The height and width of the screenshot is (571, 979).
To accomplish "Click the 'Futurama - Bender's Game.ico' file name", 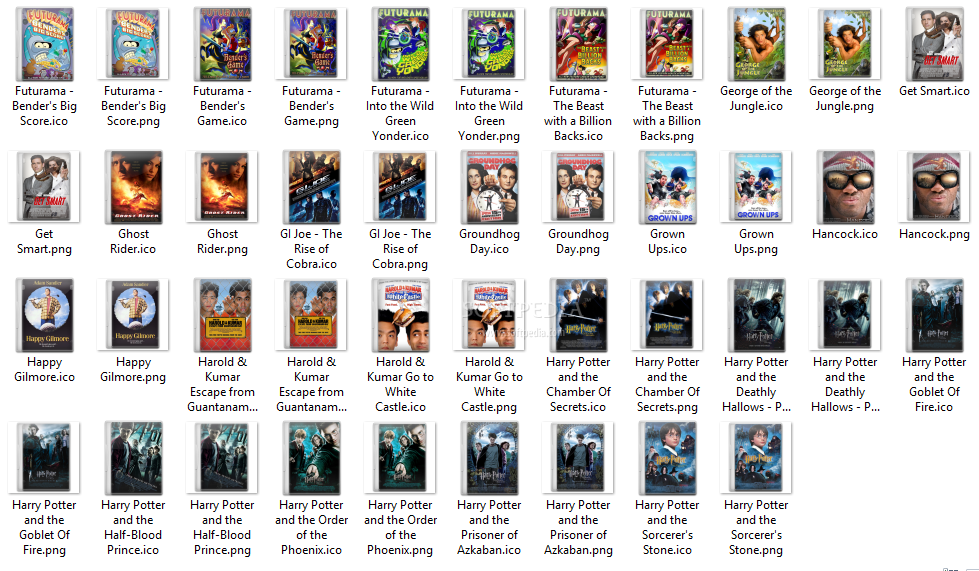I will (222, 106).
